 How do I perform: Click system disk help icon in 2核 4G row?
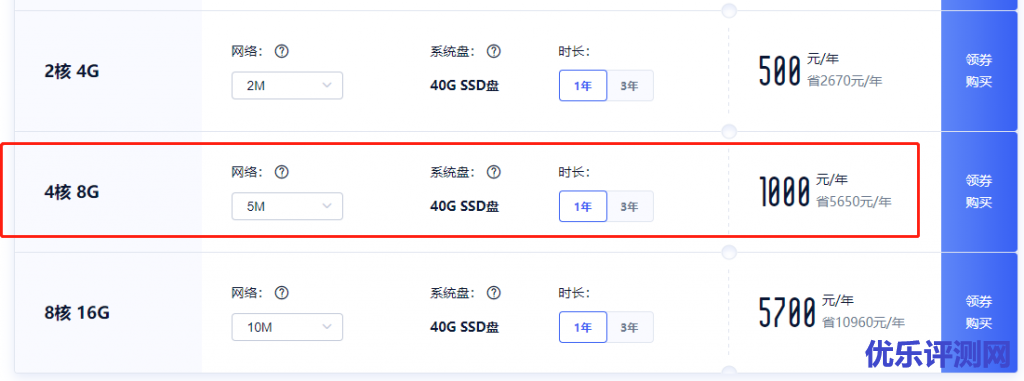coord(494,51)
